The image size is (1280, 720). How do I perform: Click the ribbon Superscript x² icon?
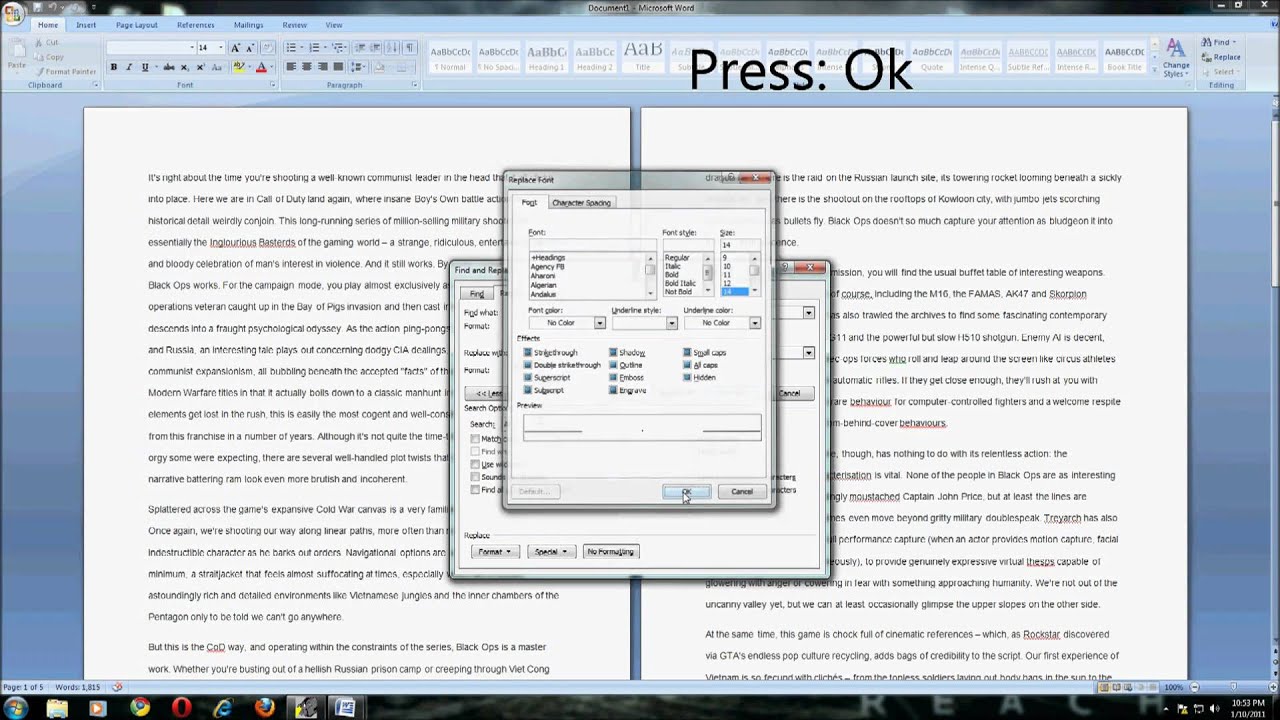201,67
